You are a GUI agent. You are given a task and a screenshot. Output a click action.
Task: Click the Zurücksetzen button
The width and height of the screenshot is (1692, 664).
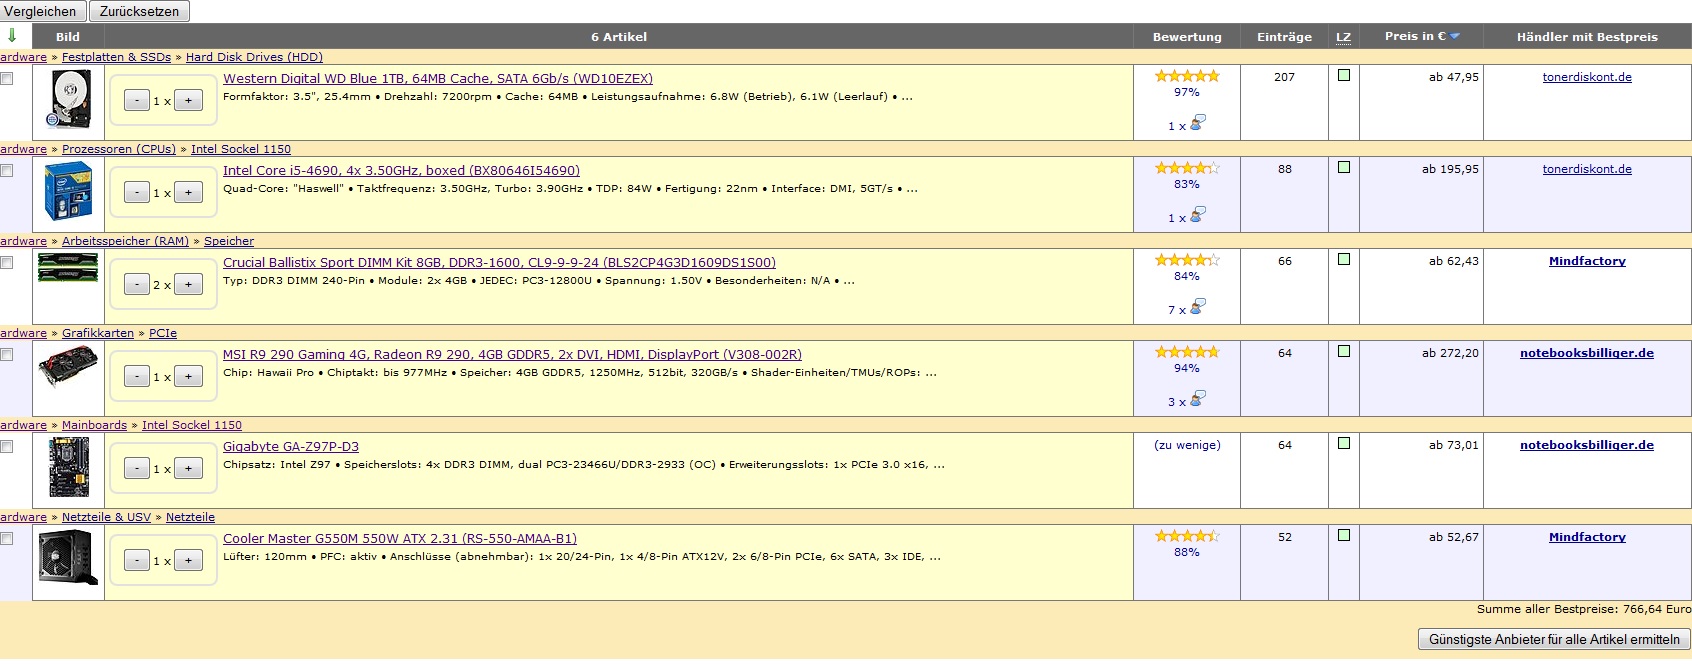pos(139,11)
